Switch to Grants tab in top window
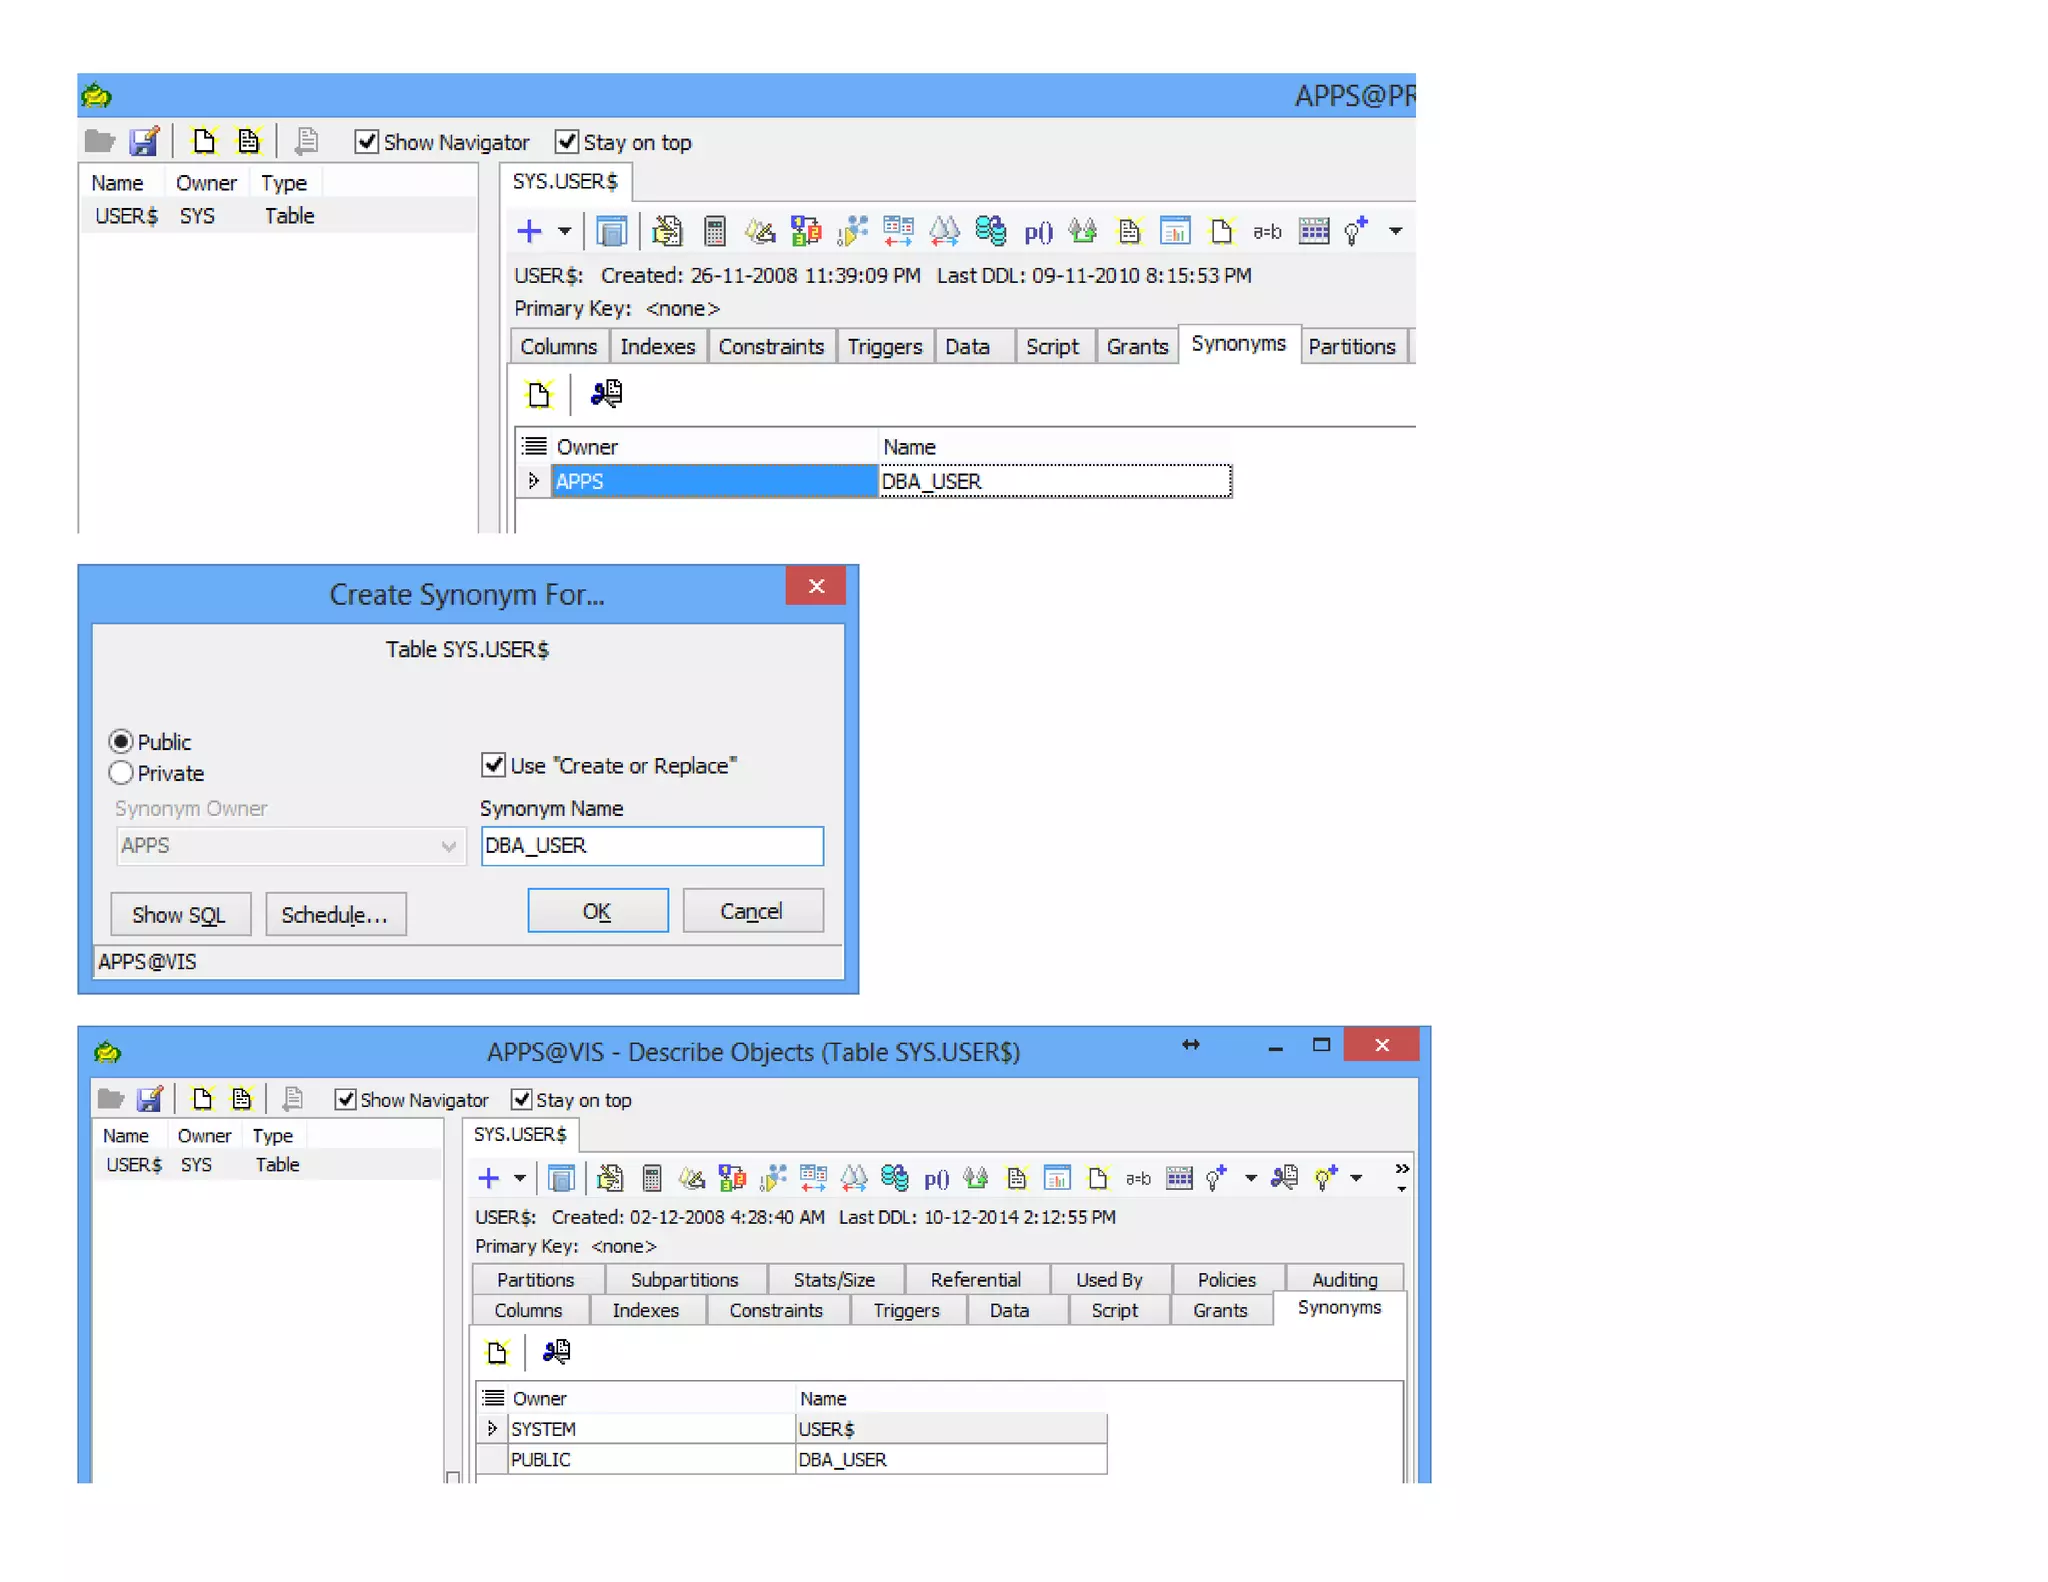This screenshot has height=1582, width=2048. pyautogui.click(x=1136, y=347)
